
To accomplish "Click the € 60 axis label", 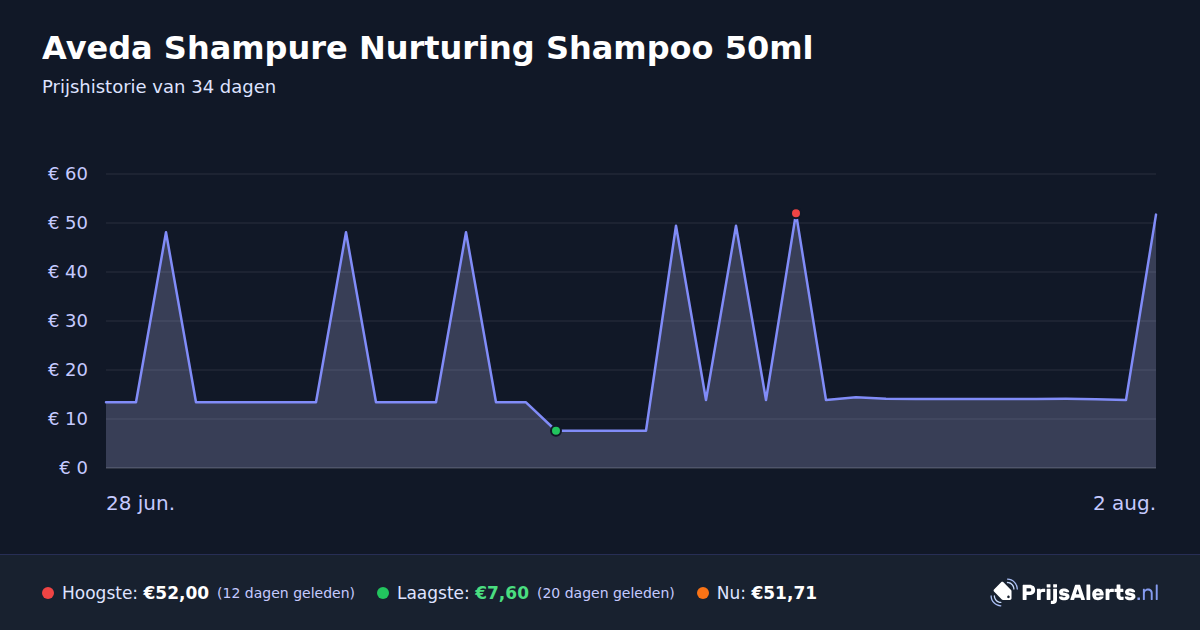I will point(68,174).
